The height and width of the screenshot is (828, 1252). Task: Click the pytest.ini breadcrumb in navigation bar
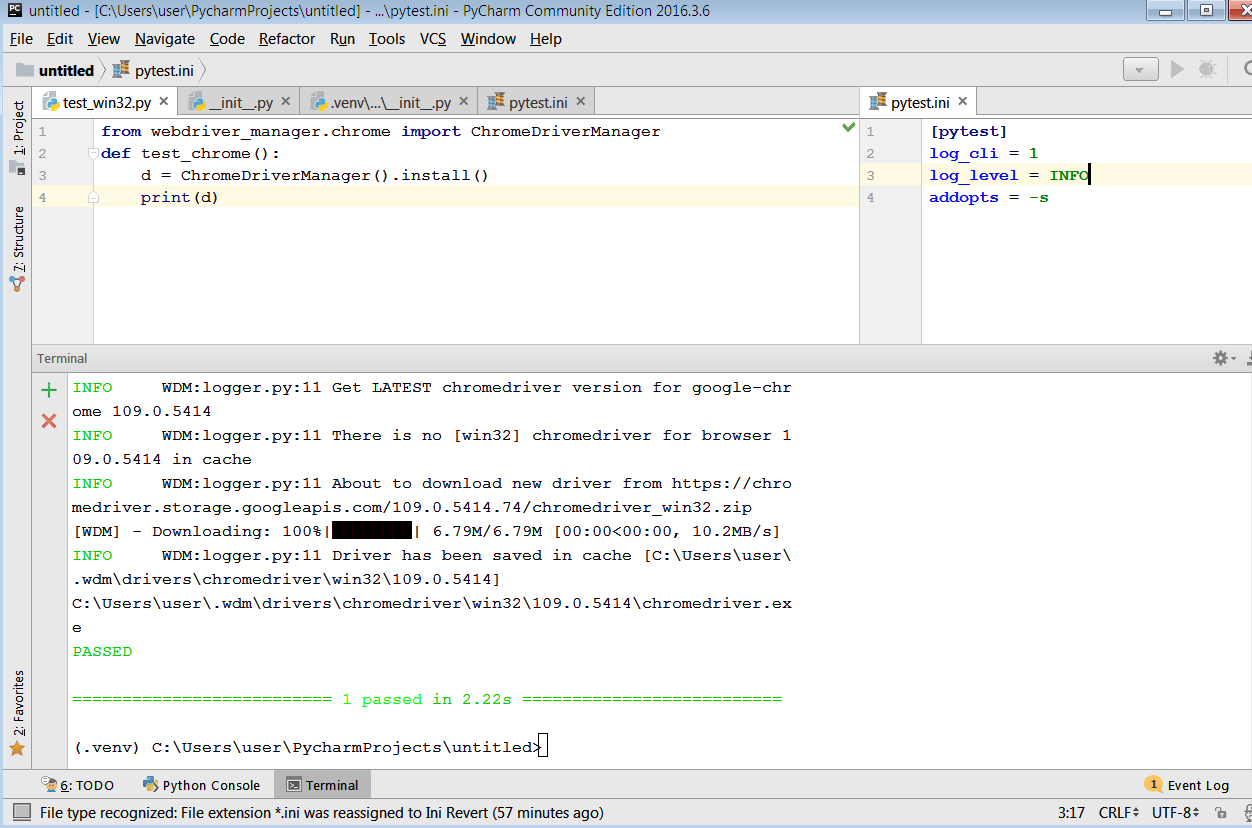pos(154,70)
